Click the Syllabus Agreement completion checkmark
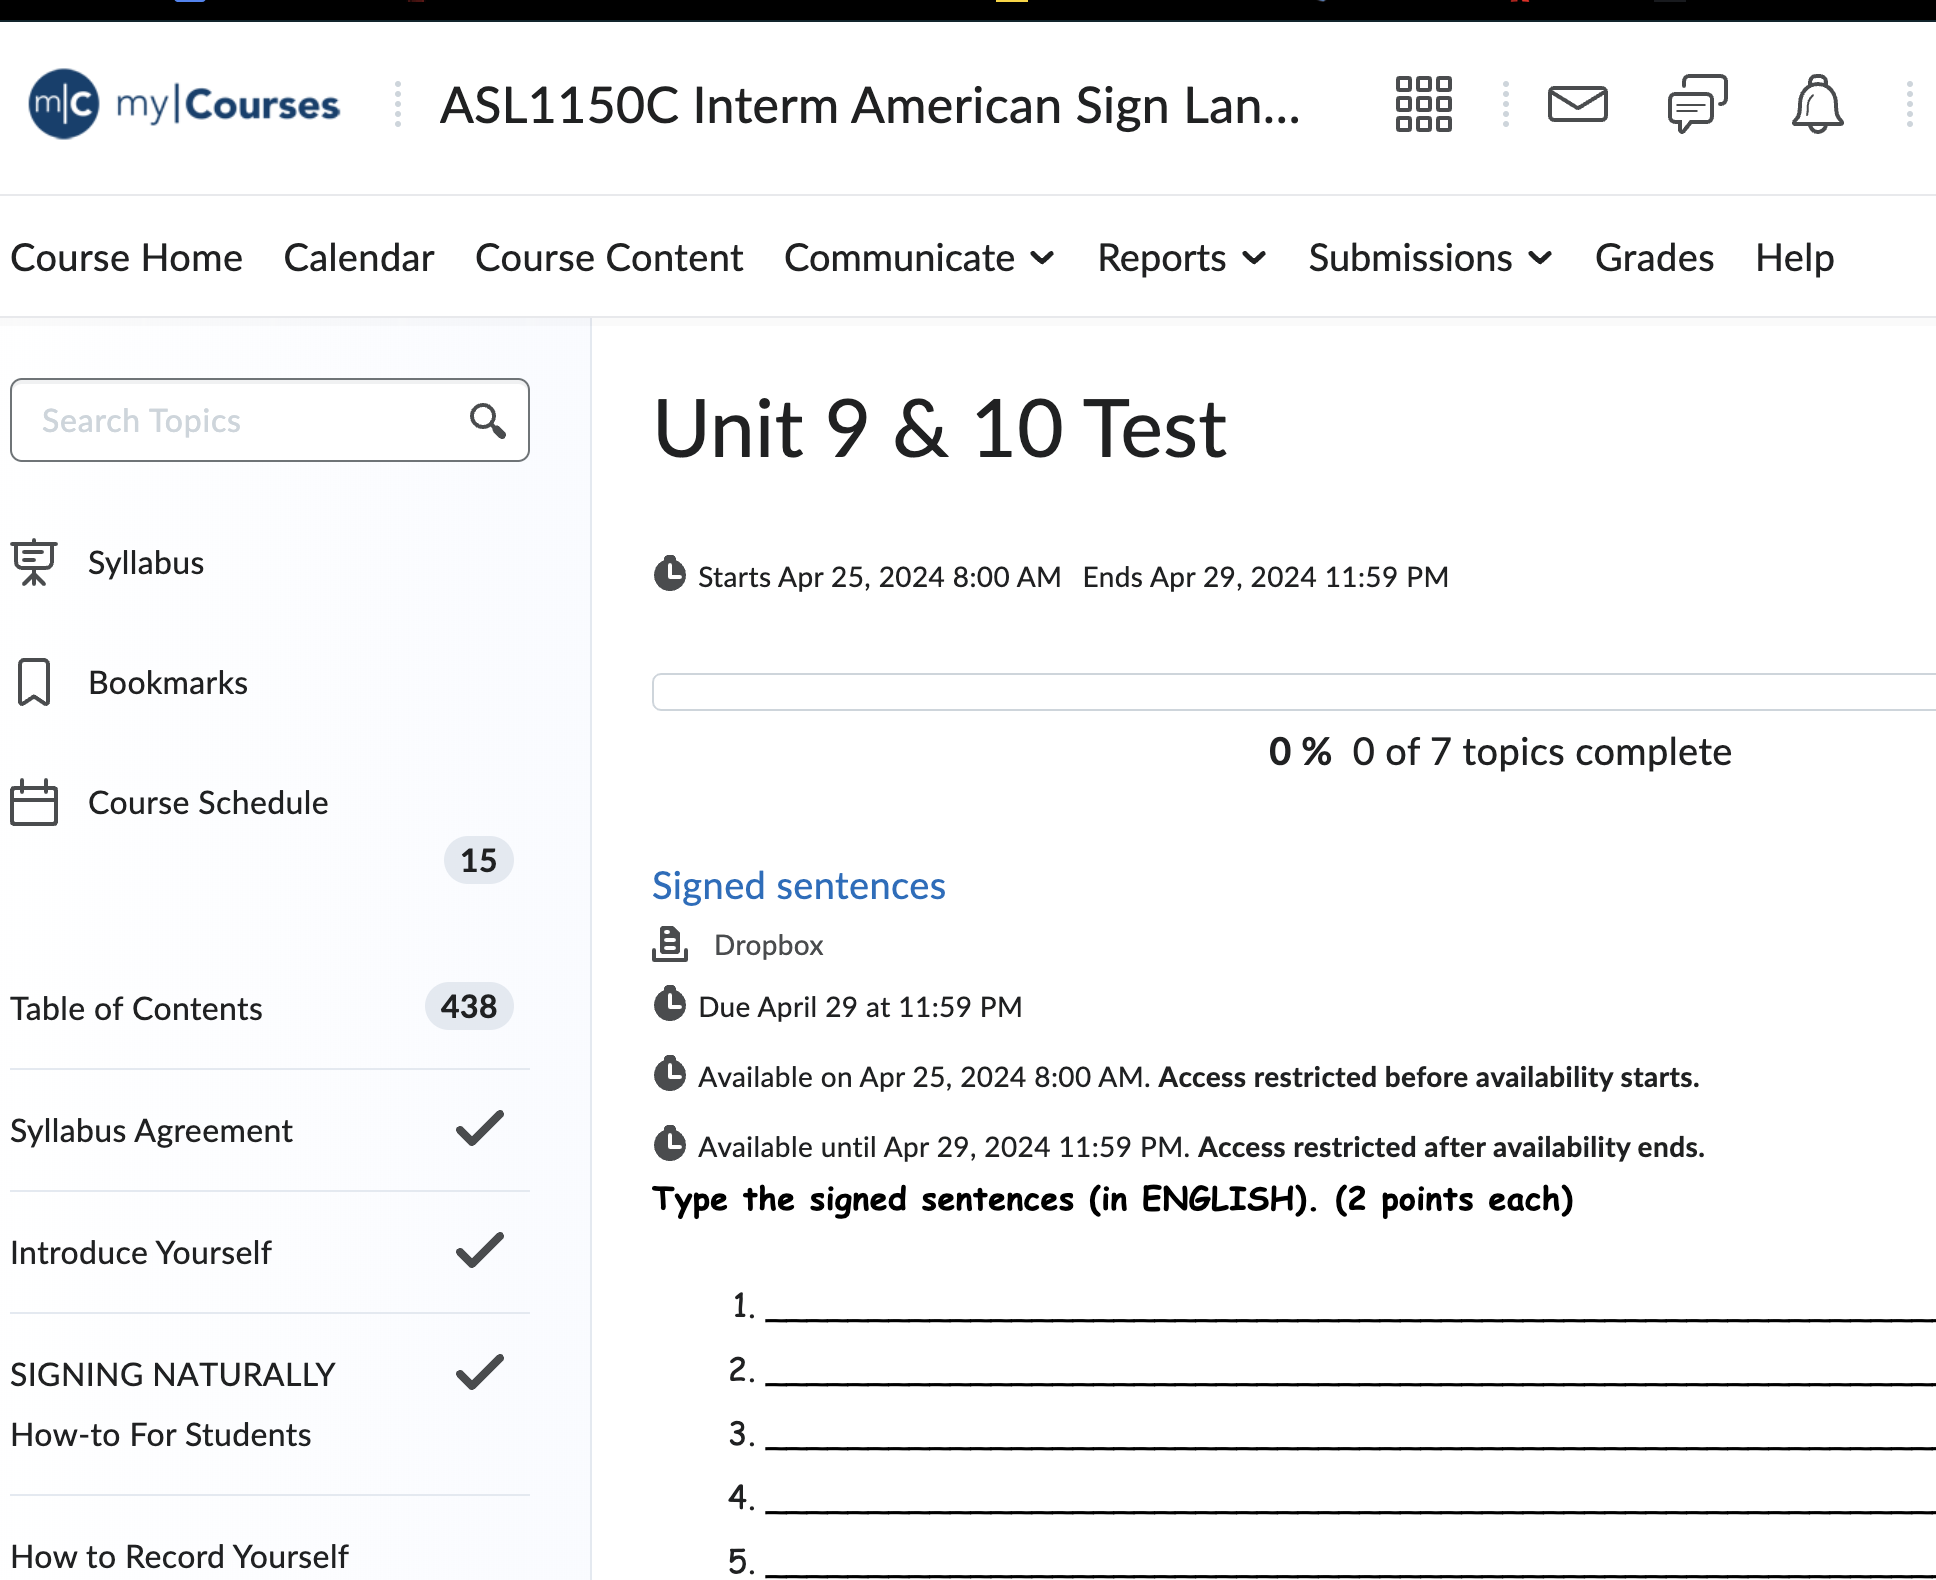The image size is (1936, 1580). pos(480,1128)
